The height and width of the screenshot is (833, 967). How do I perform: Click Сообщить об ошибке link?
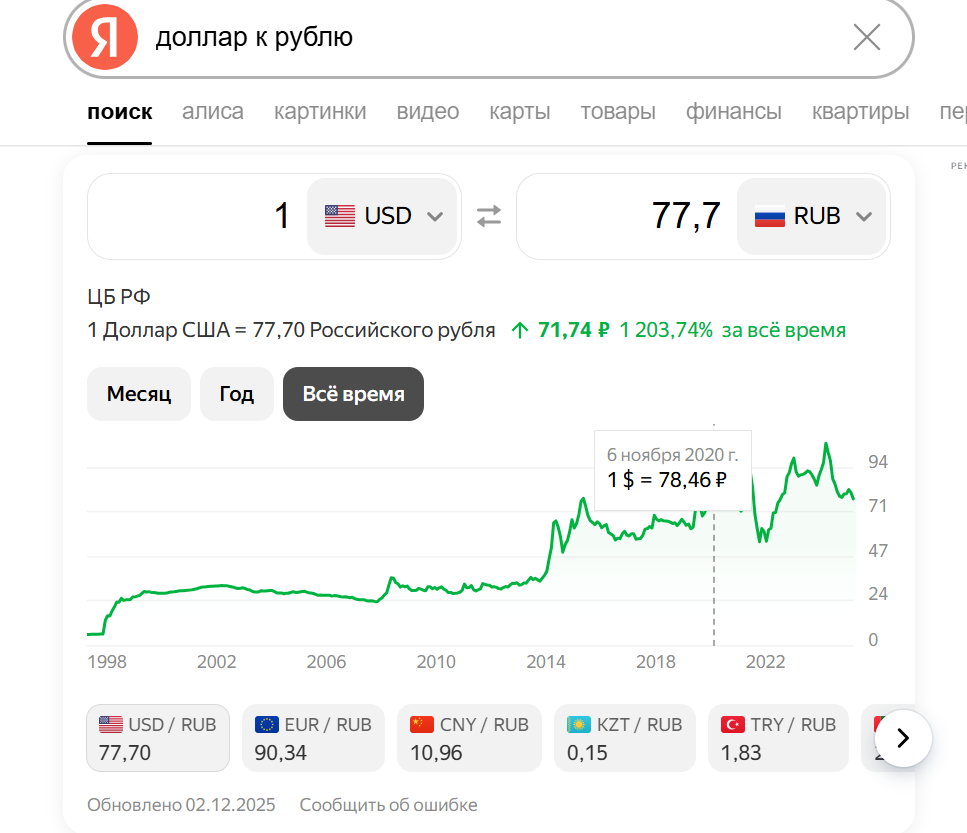(x=388, y=805)
